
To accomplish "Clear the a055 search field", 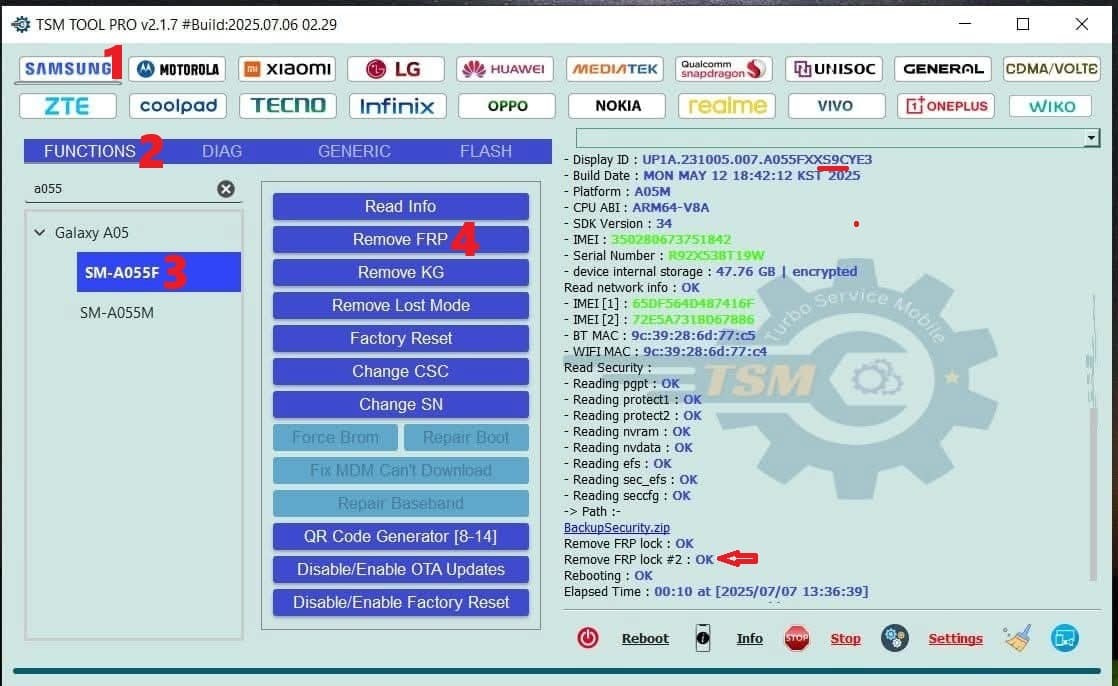I will (x=225, y=189).
